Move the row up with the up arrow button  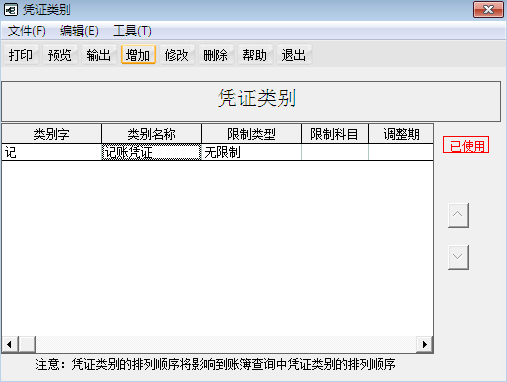pyautogui.click(x=458, y=215)
